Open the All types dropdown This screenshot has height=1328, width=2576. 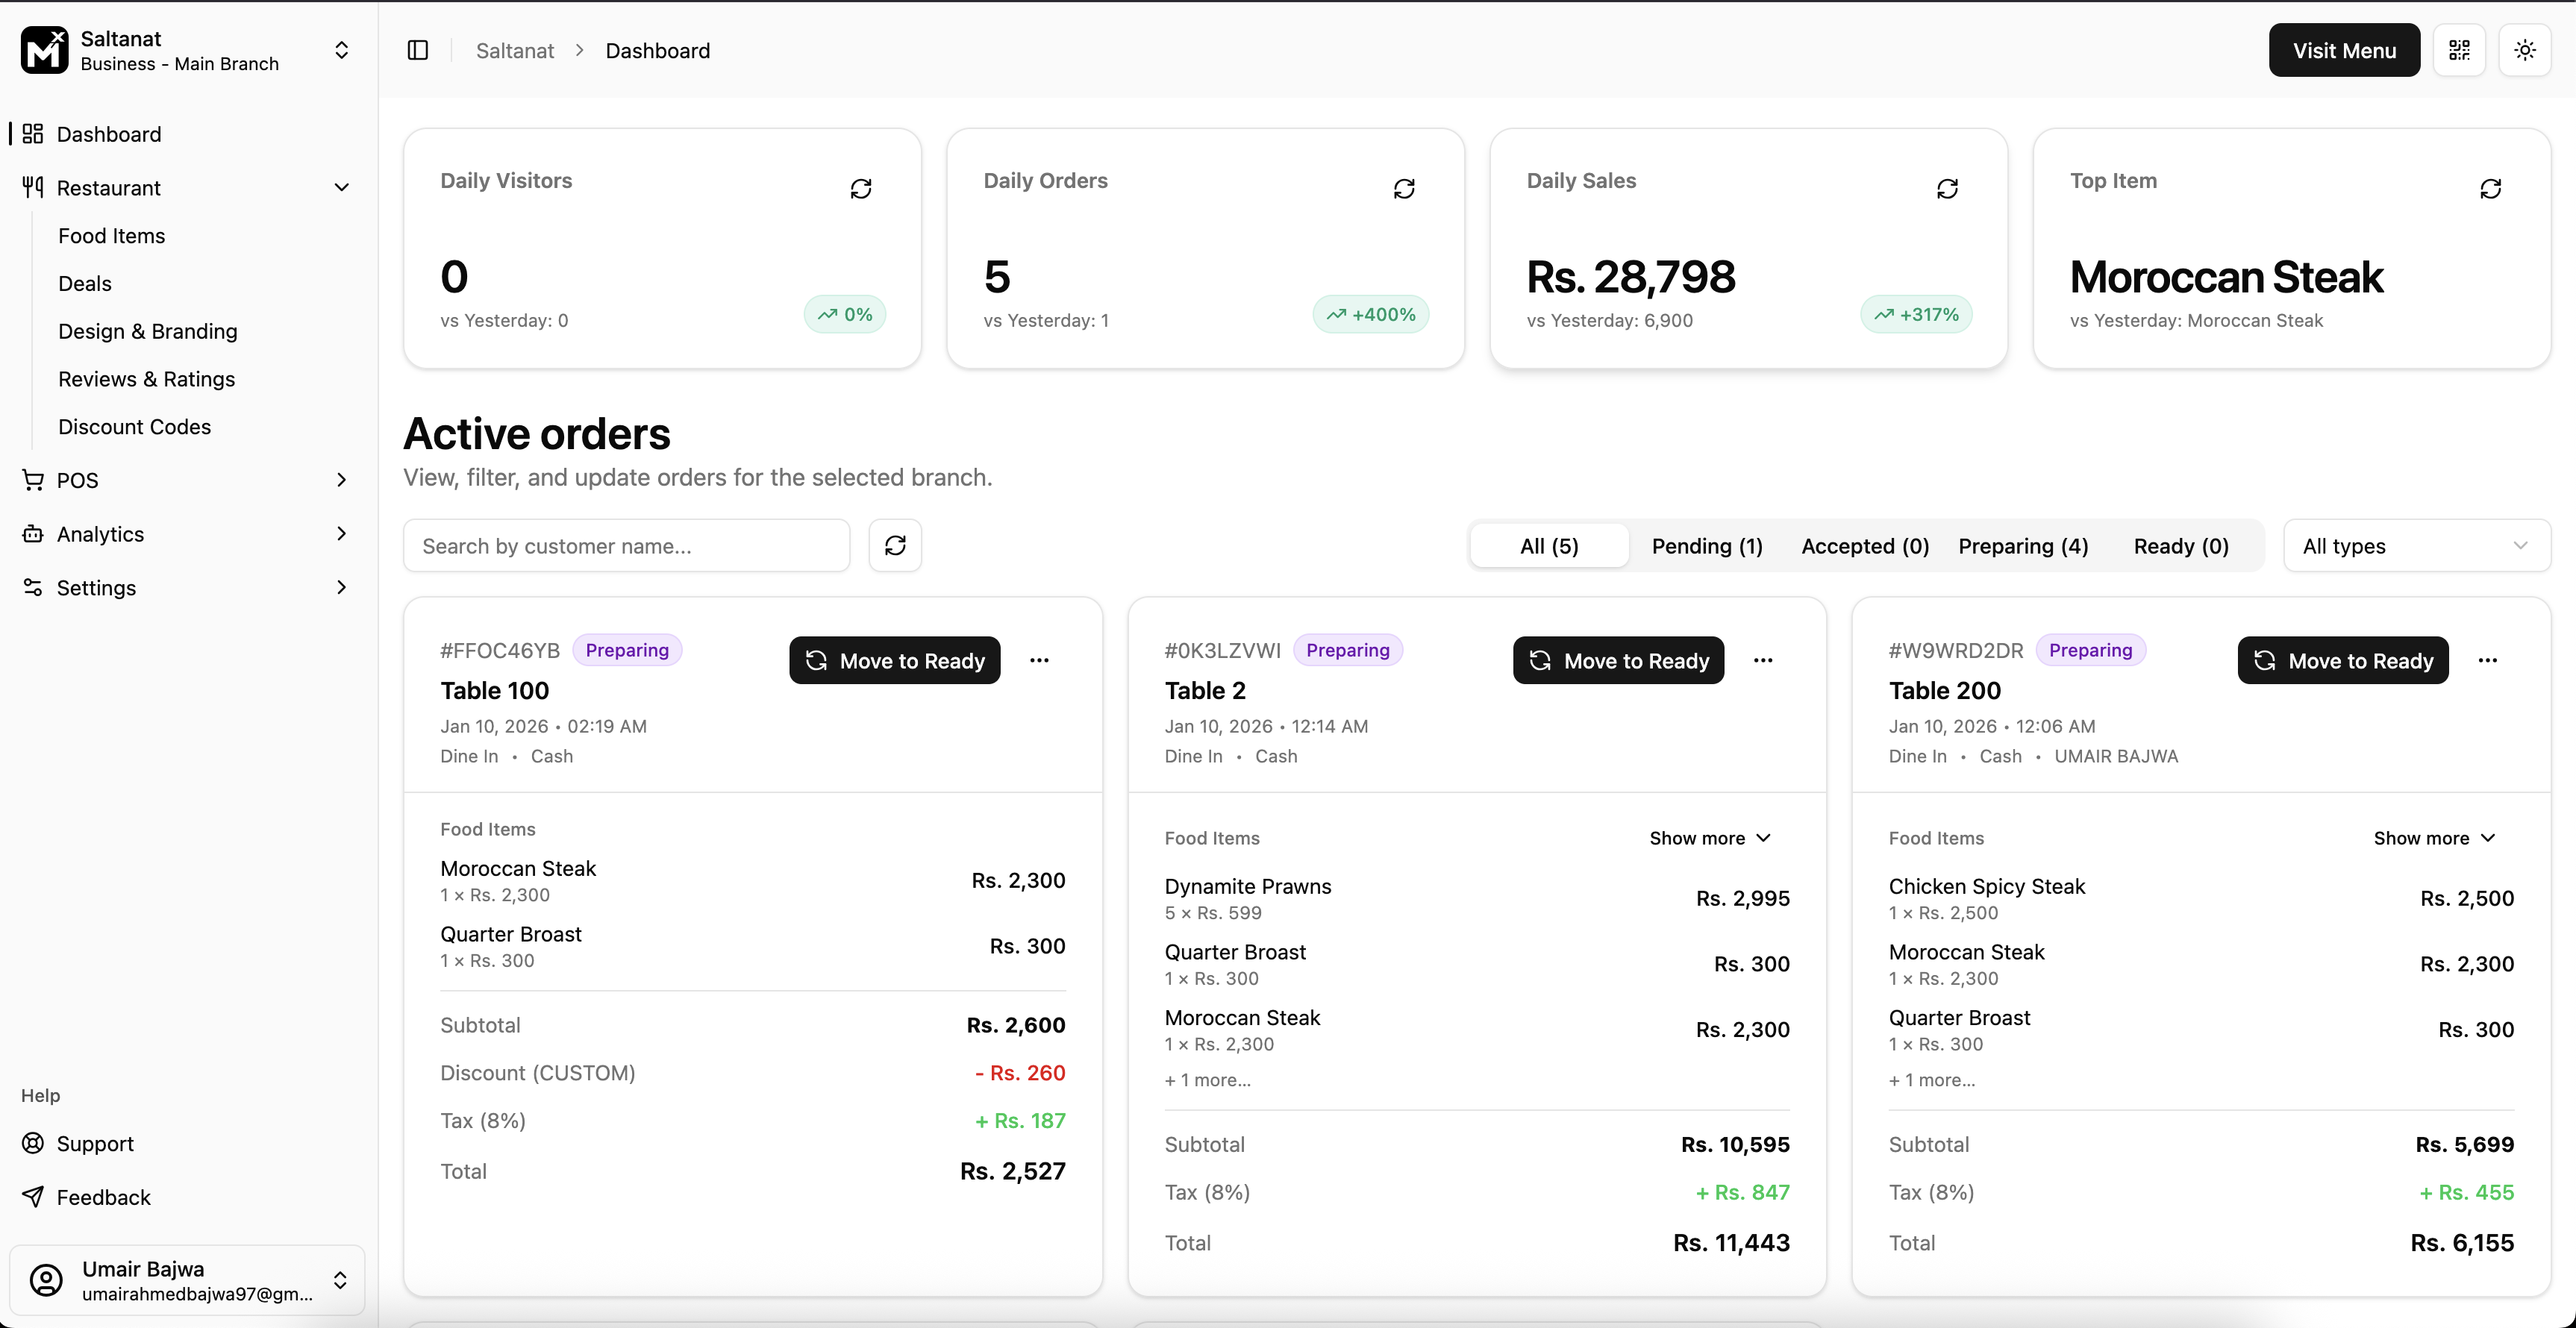pyautogui.click(x=2416, y=546)
